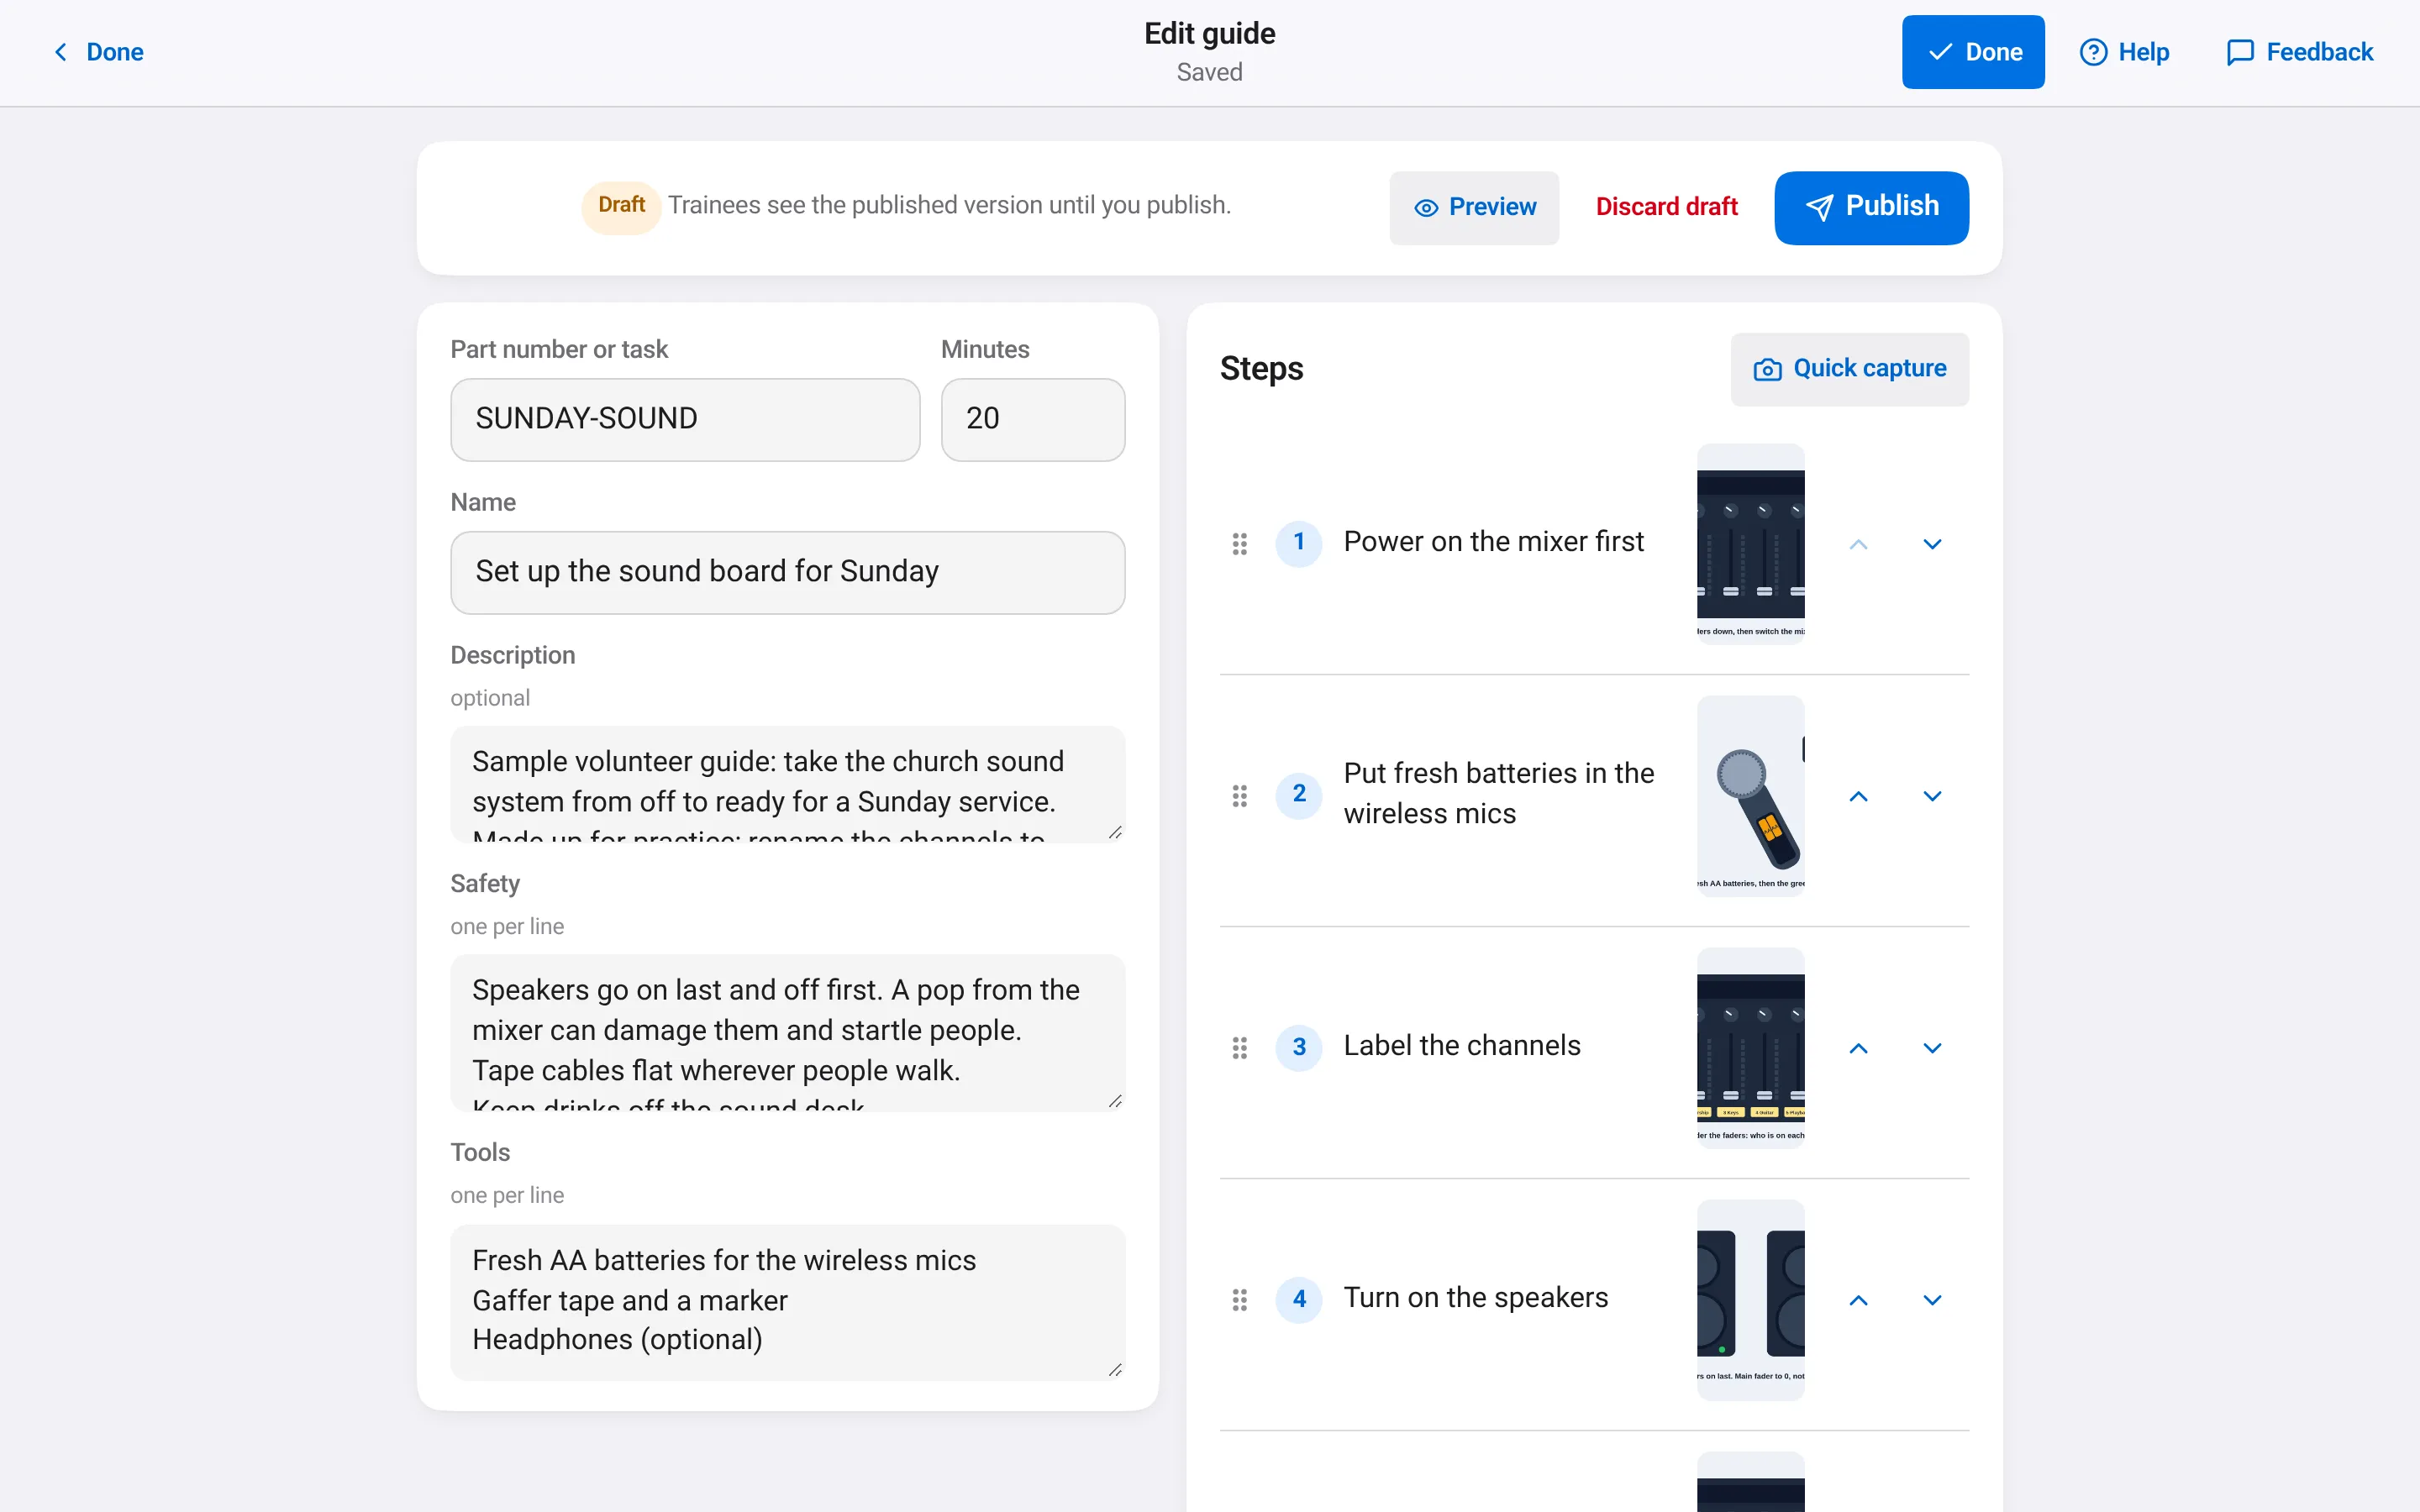Go back using top-left Done chevron
The width and height of the screenshot is (2420, 1512).
point(97,52)
